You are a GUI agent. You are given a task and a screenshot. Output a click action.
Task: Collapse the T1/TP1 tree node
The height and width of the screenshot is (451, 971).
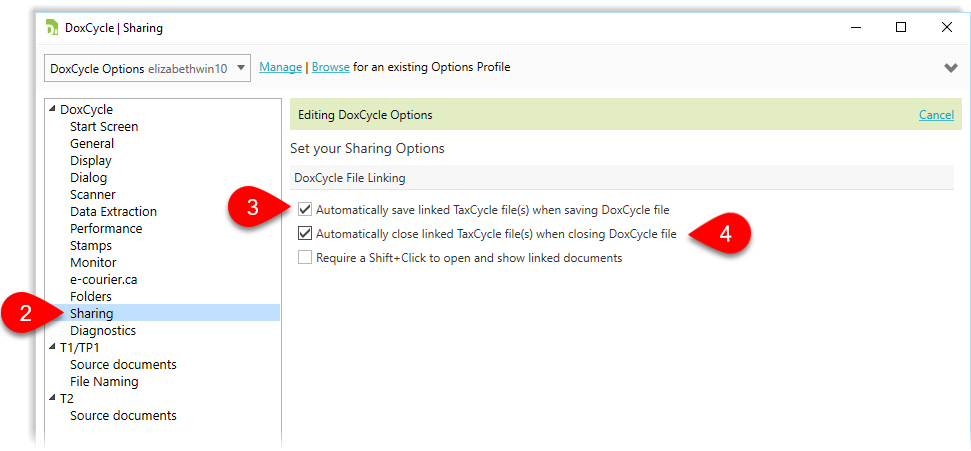coord(52,347)
